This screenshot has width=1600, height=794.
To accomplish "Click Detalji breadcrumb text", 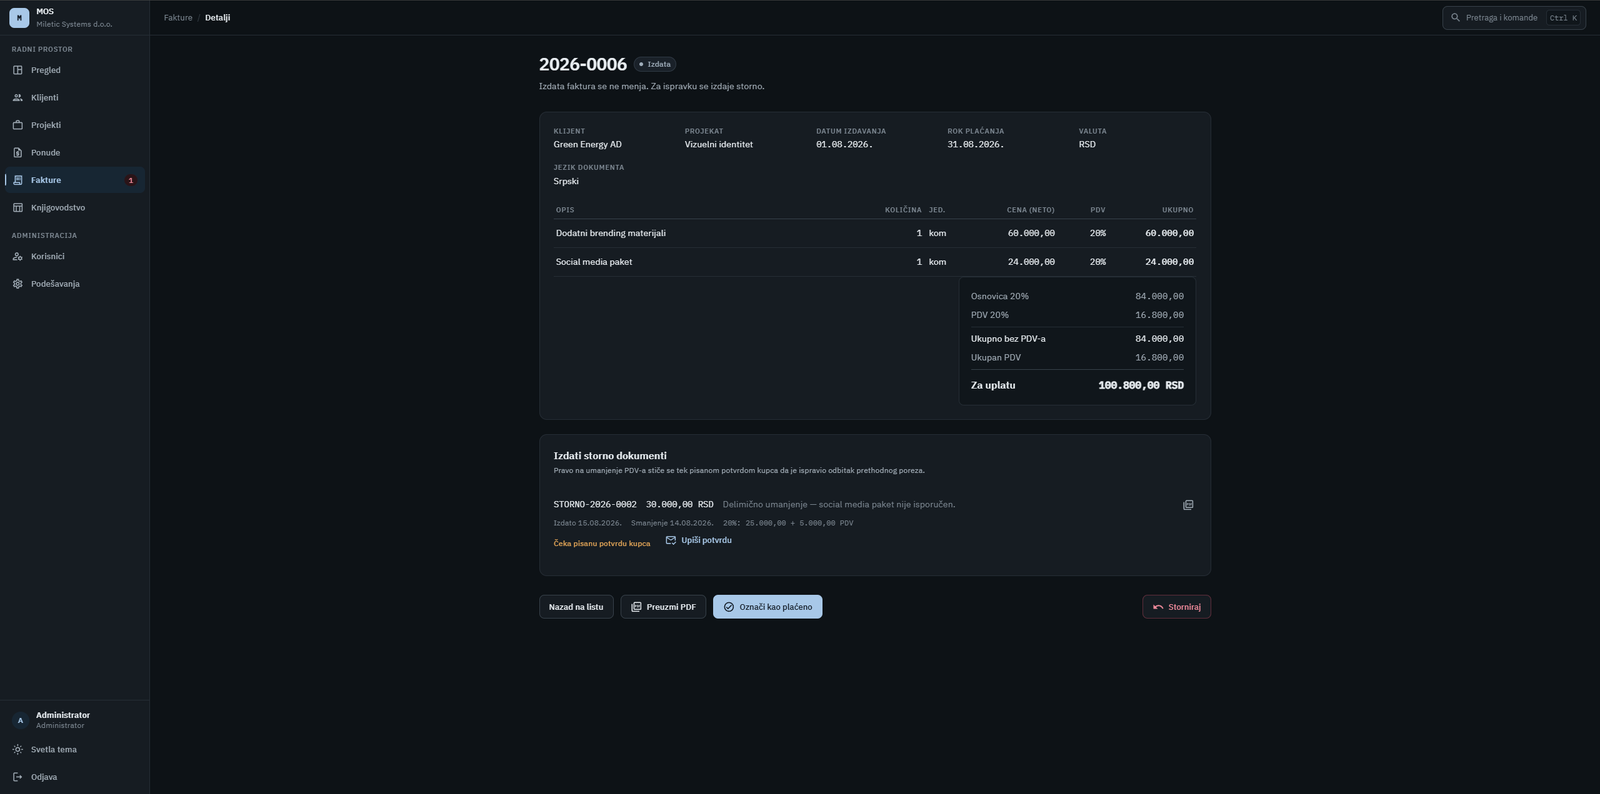I will (217, 18).
